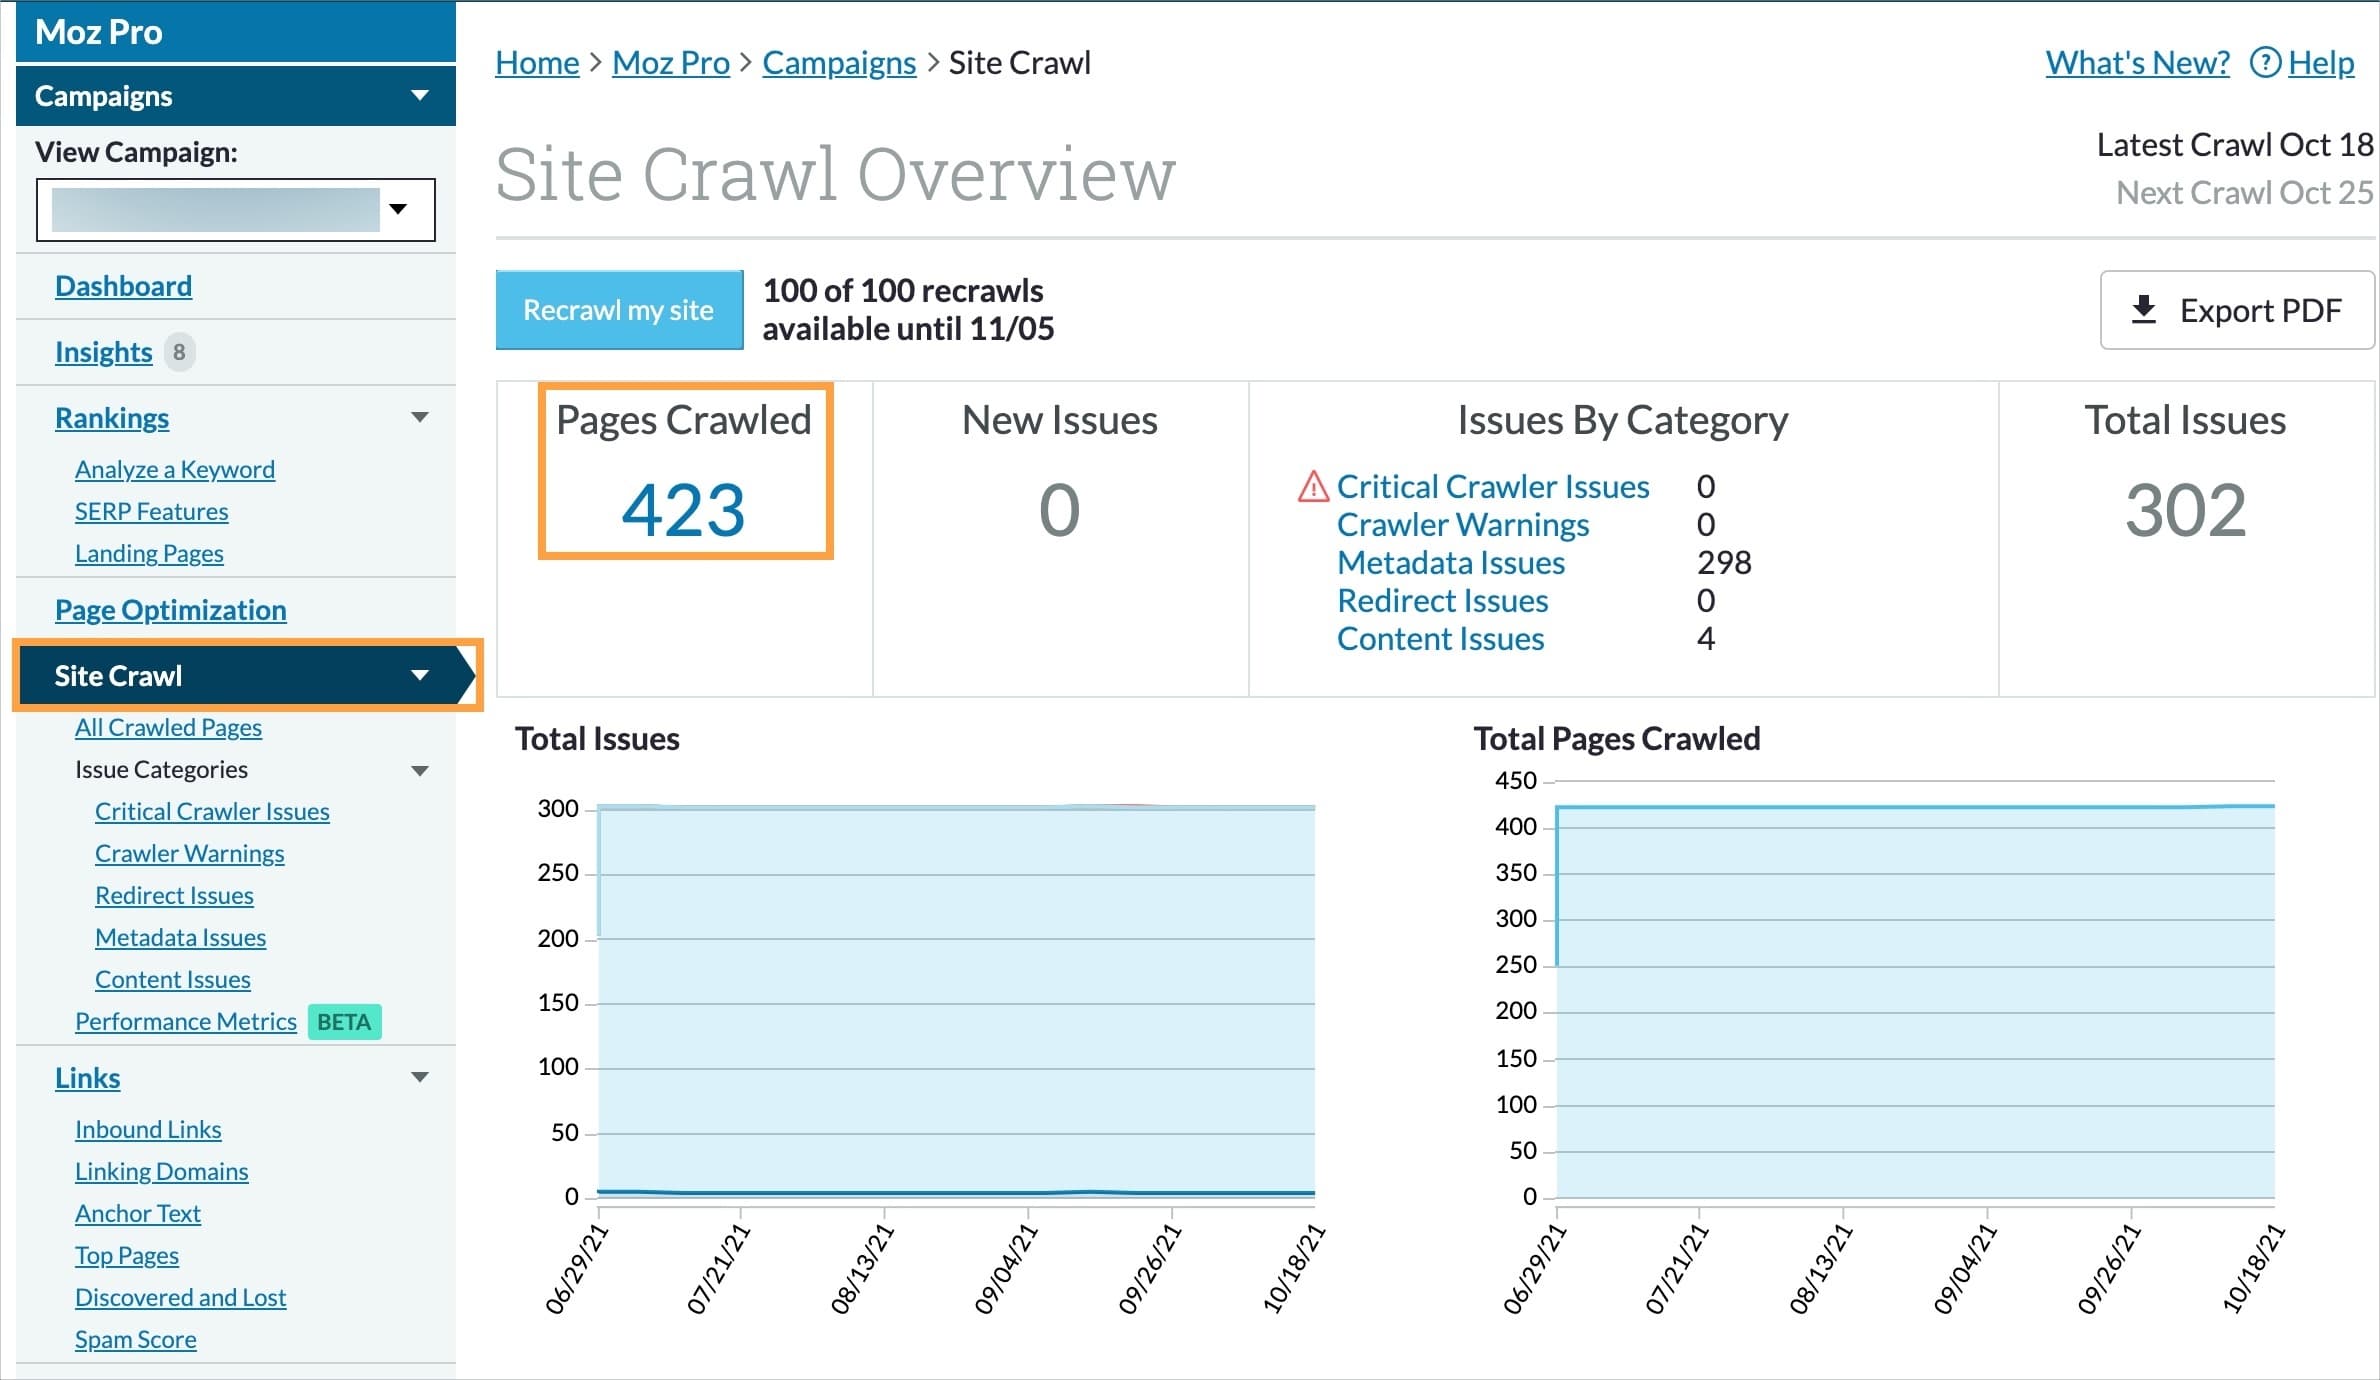
Task: Open the View Campaign dropdown
Action: (x=399, y=209)
